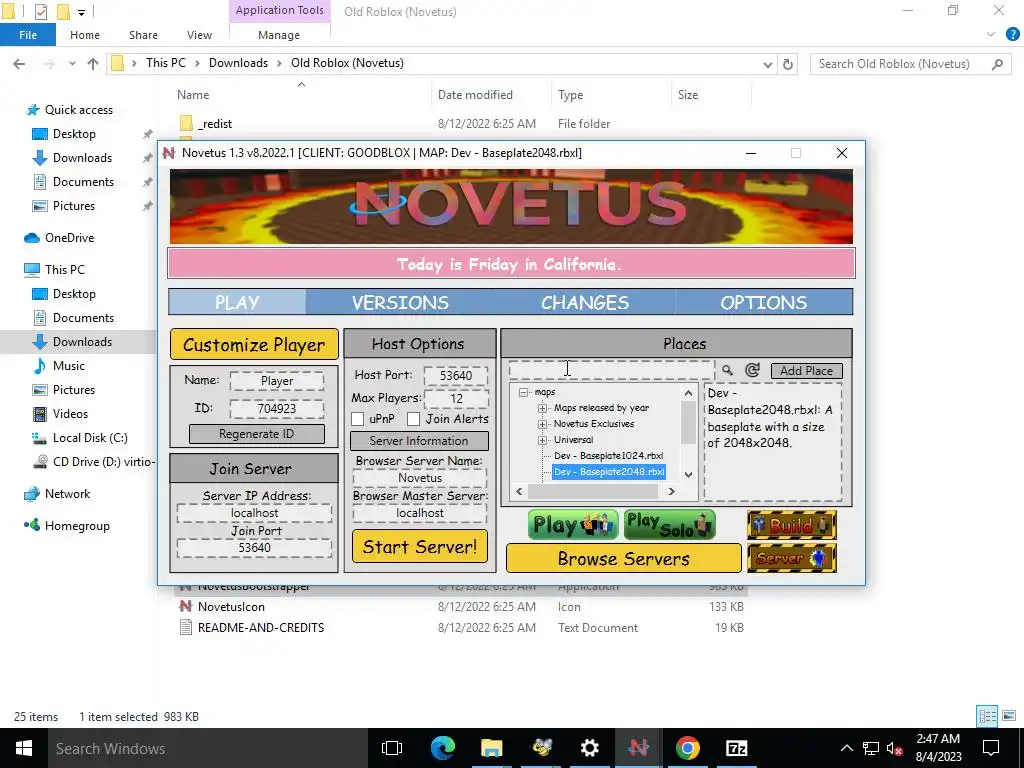Expand the Universal maps node

point(542,440)
